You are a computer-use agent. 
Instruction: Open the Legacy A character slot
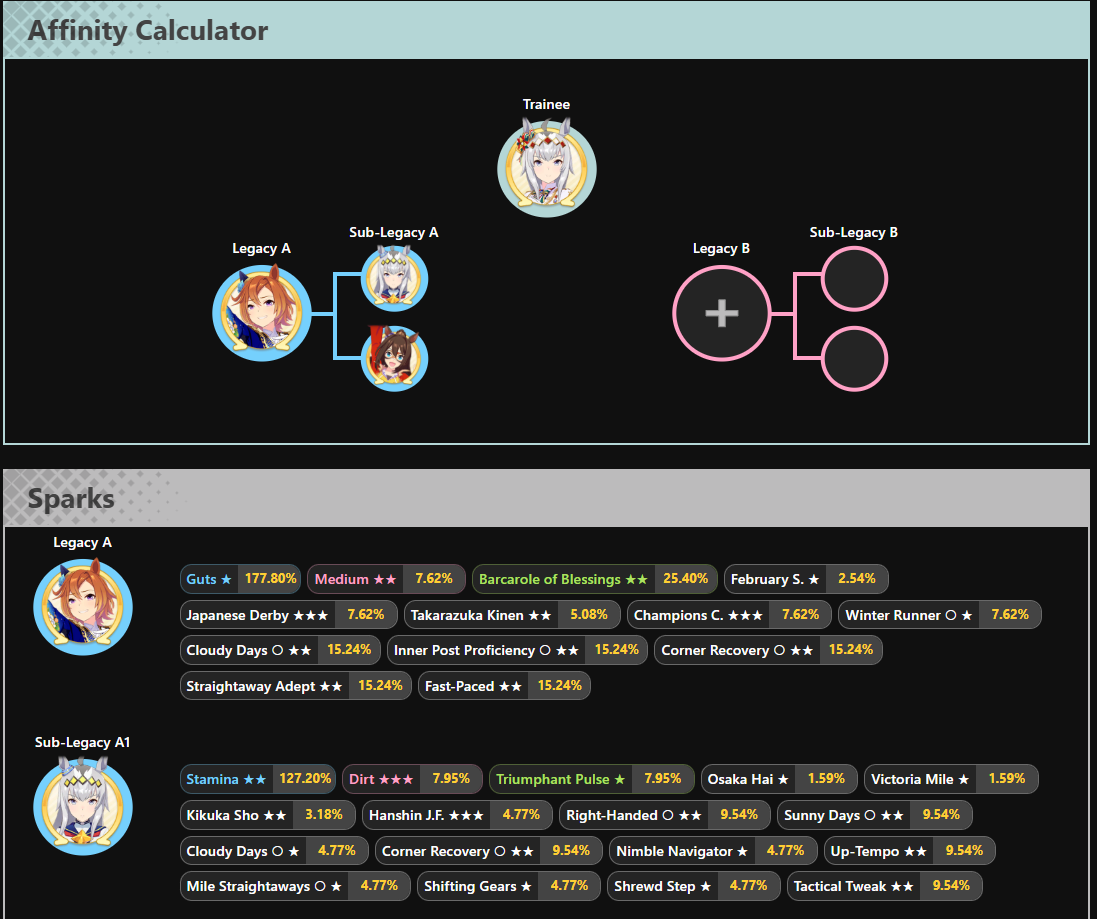pyautogui.click(x=262, y=312)
